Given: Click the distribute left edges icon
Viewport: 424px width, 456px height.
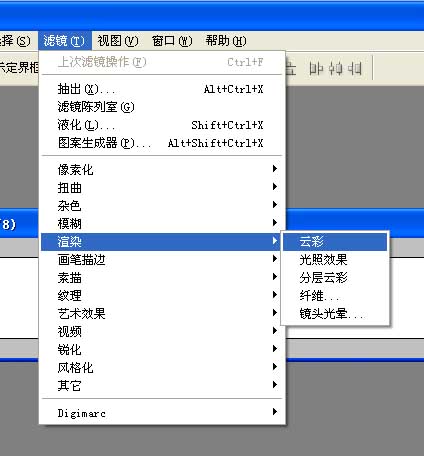Looking at the screenshot, I should coord(316,68).
